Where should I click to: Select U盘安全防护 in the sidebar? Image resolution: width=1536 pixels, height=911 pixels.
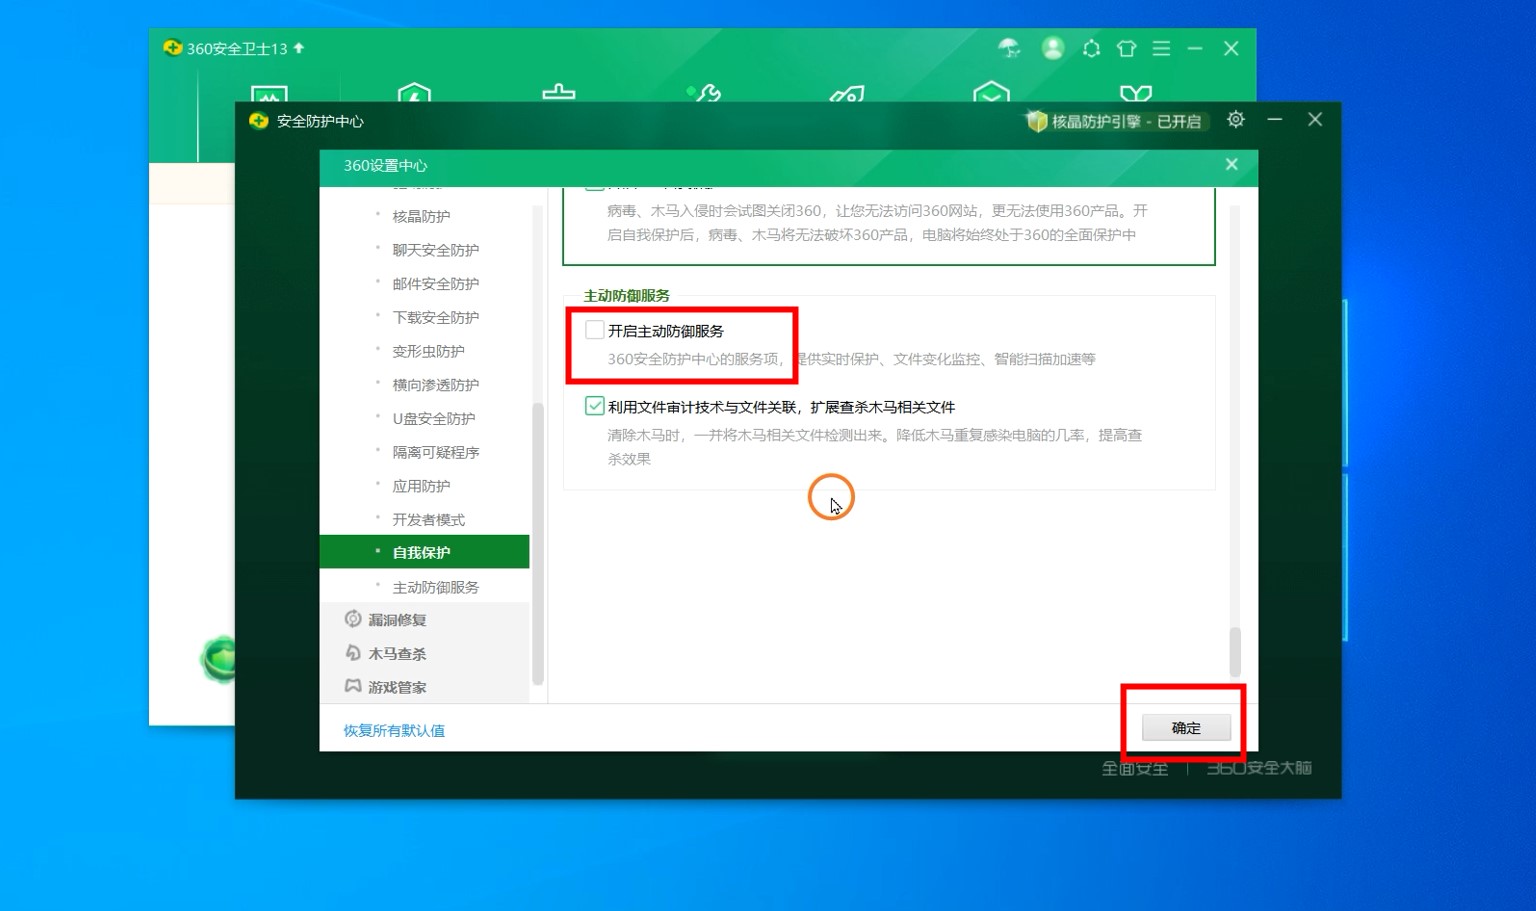click(433, 419)
